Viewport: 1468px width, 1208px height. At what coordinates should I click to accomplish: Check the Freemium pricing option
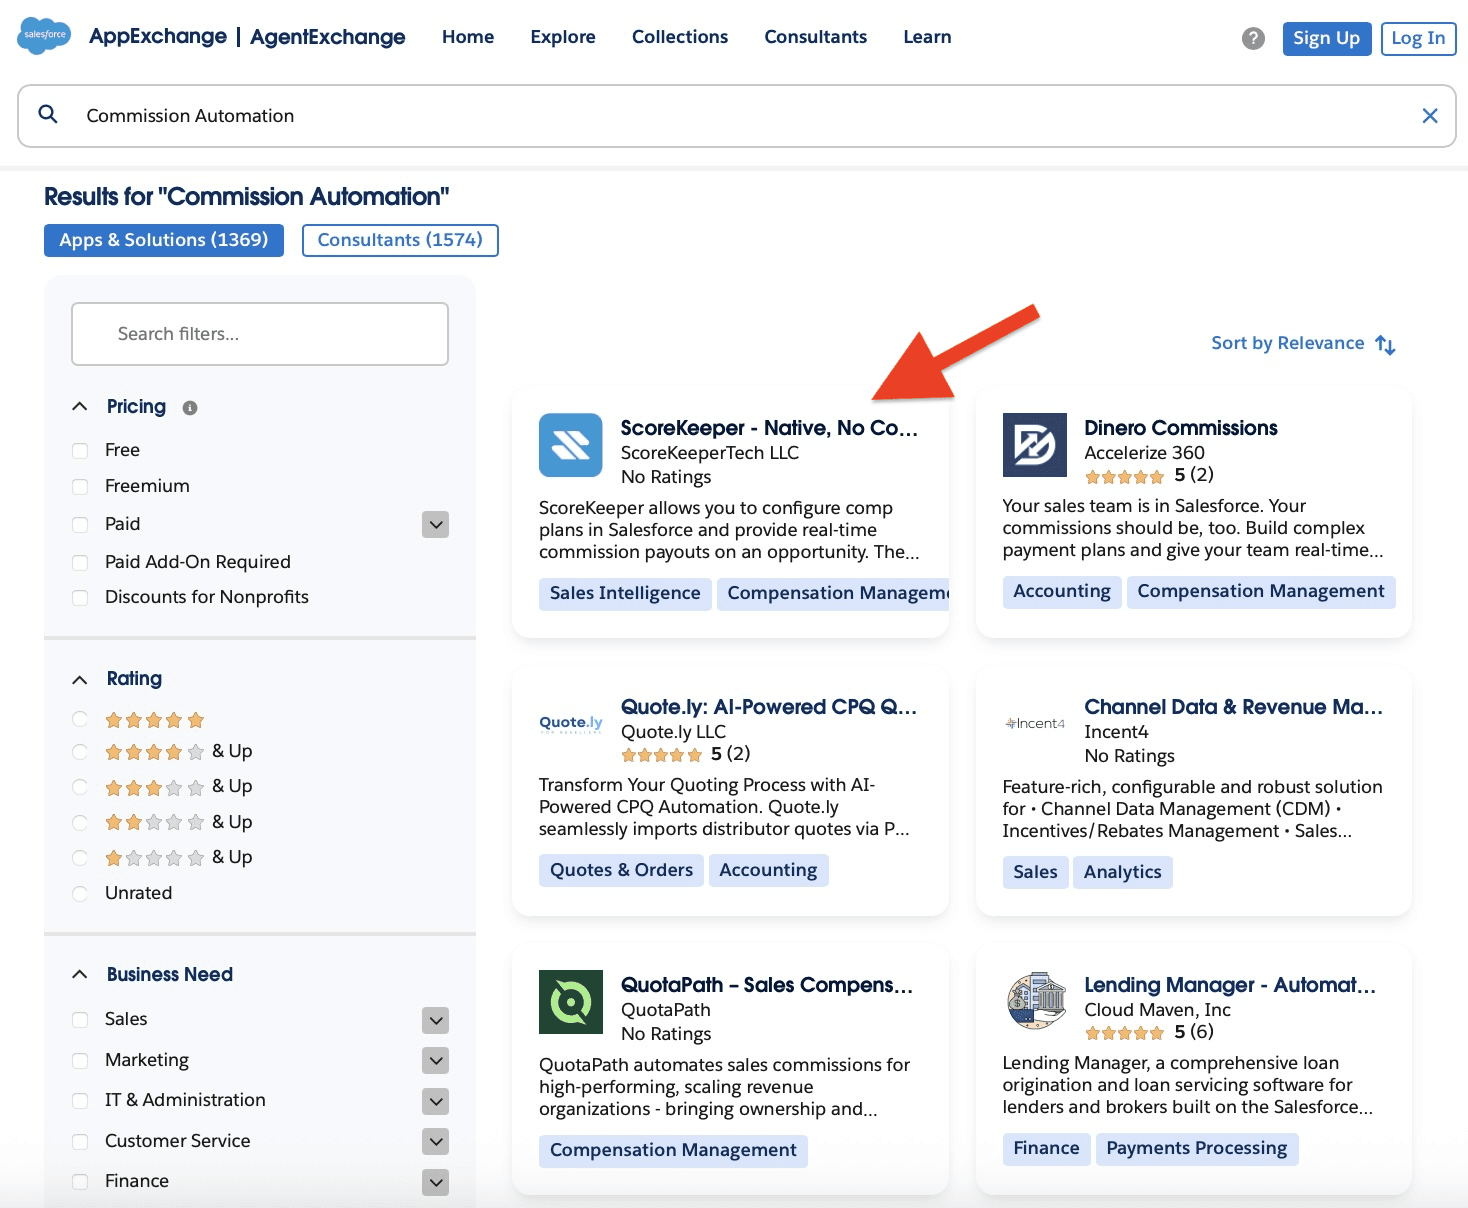click(80, 486)
